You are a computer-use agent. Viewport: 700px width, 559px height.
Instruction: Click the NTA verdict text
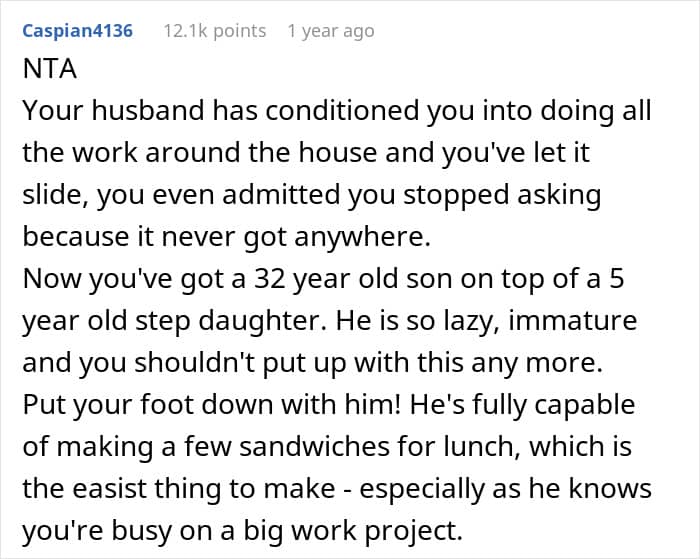click(50, 69)
